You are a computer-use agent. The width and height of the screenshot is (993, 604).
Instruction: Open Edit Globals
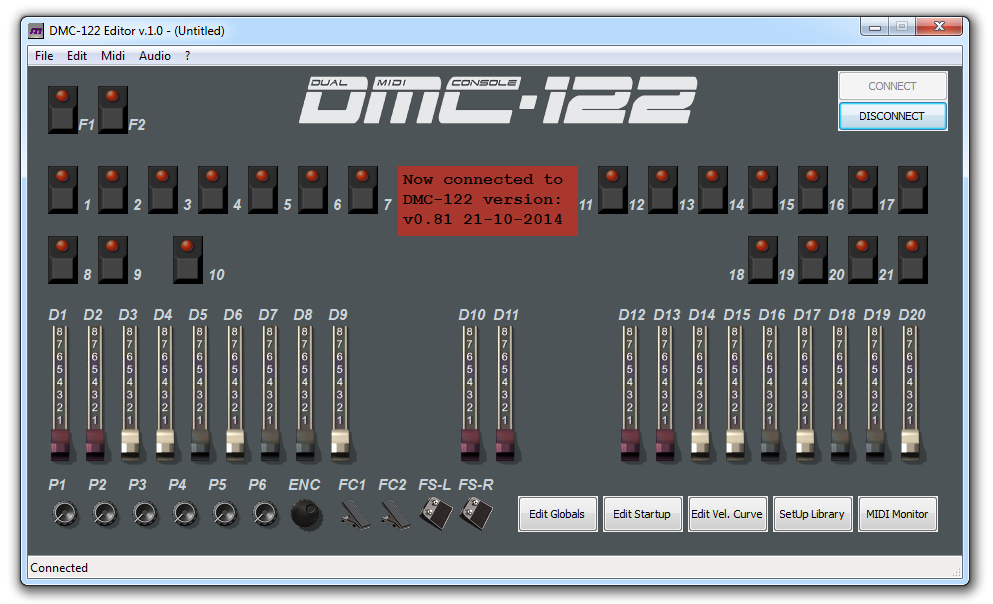point(557,514)
